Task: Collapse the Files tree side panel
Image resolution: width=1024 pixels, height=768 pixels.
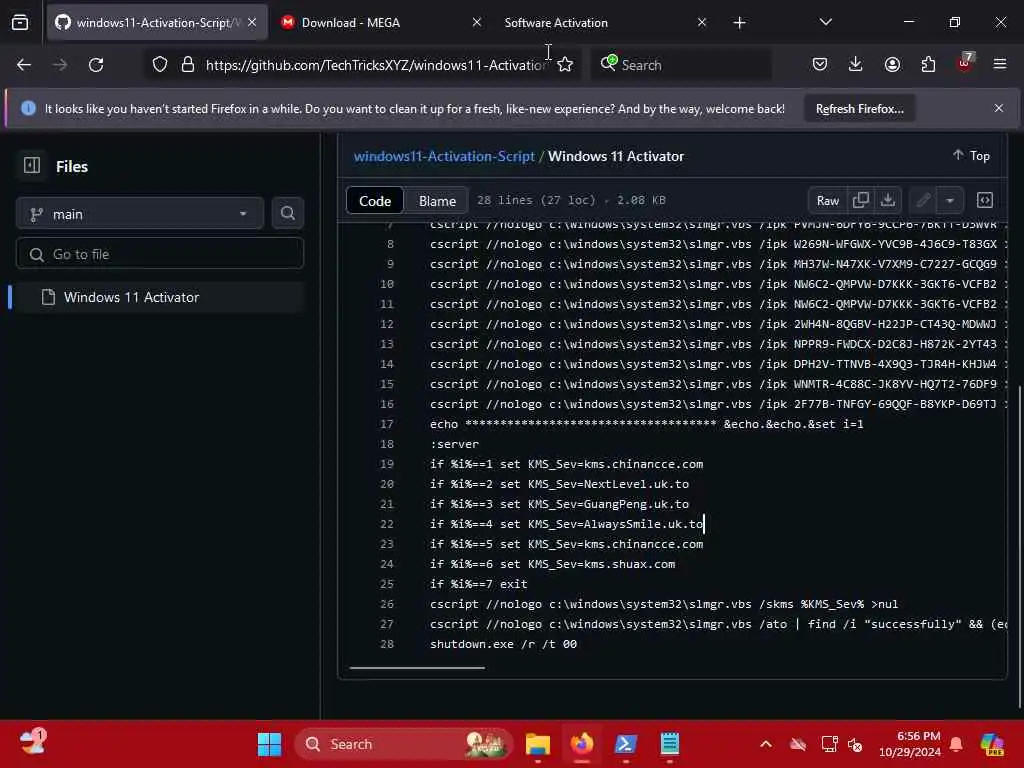Action: click(x=32, y=166)
